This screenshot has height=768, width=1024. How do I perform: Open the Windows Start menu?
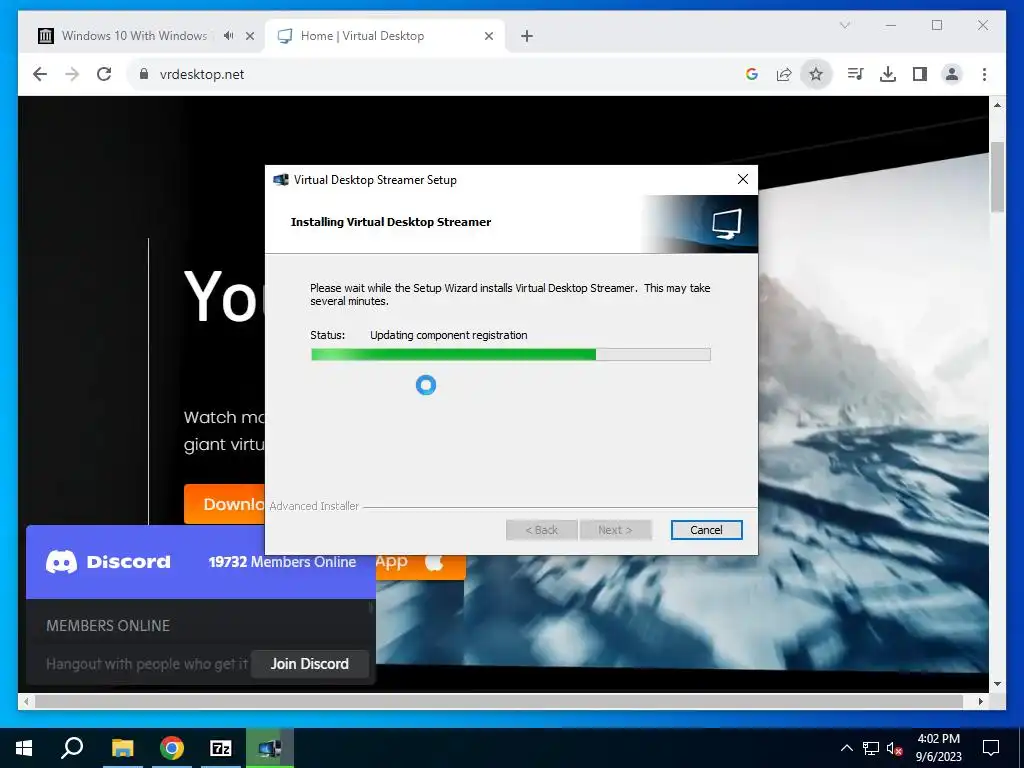click(x=24, y=748)
